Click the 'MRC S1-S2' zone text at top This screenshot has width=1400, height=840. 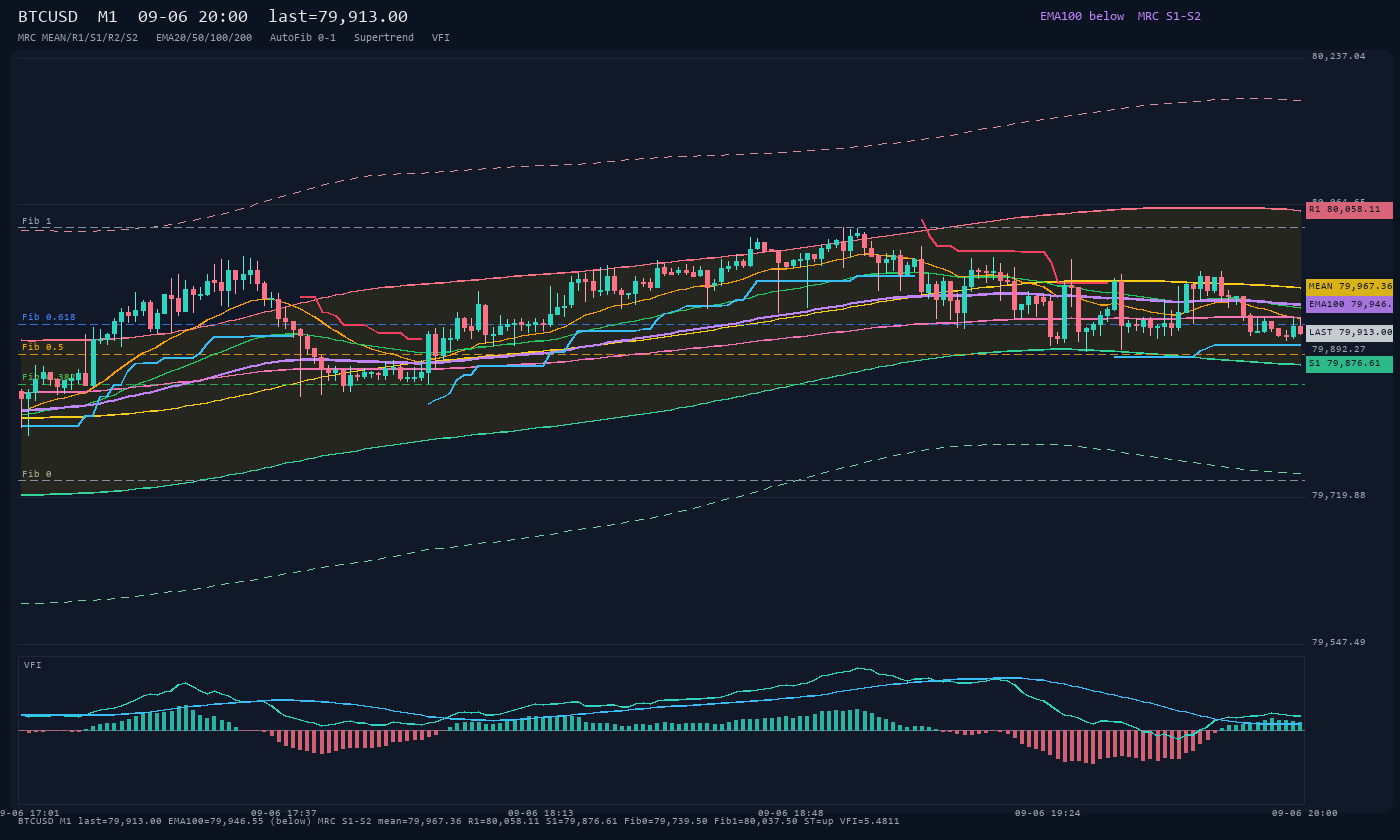tap(1169, 16)
